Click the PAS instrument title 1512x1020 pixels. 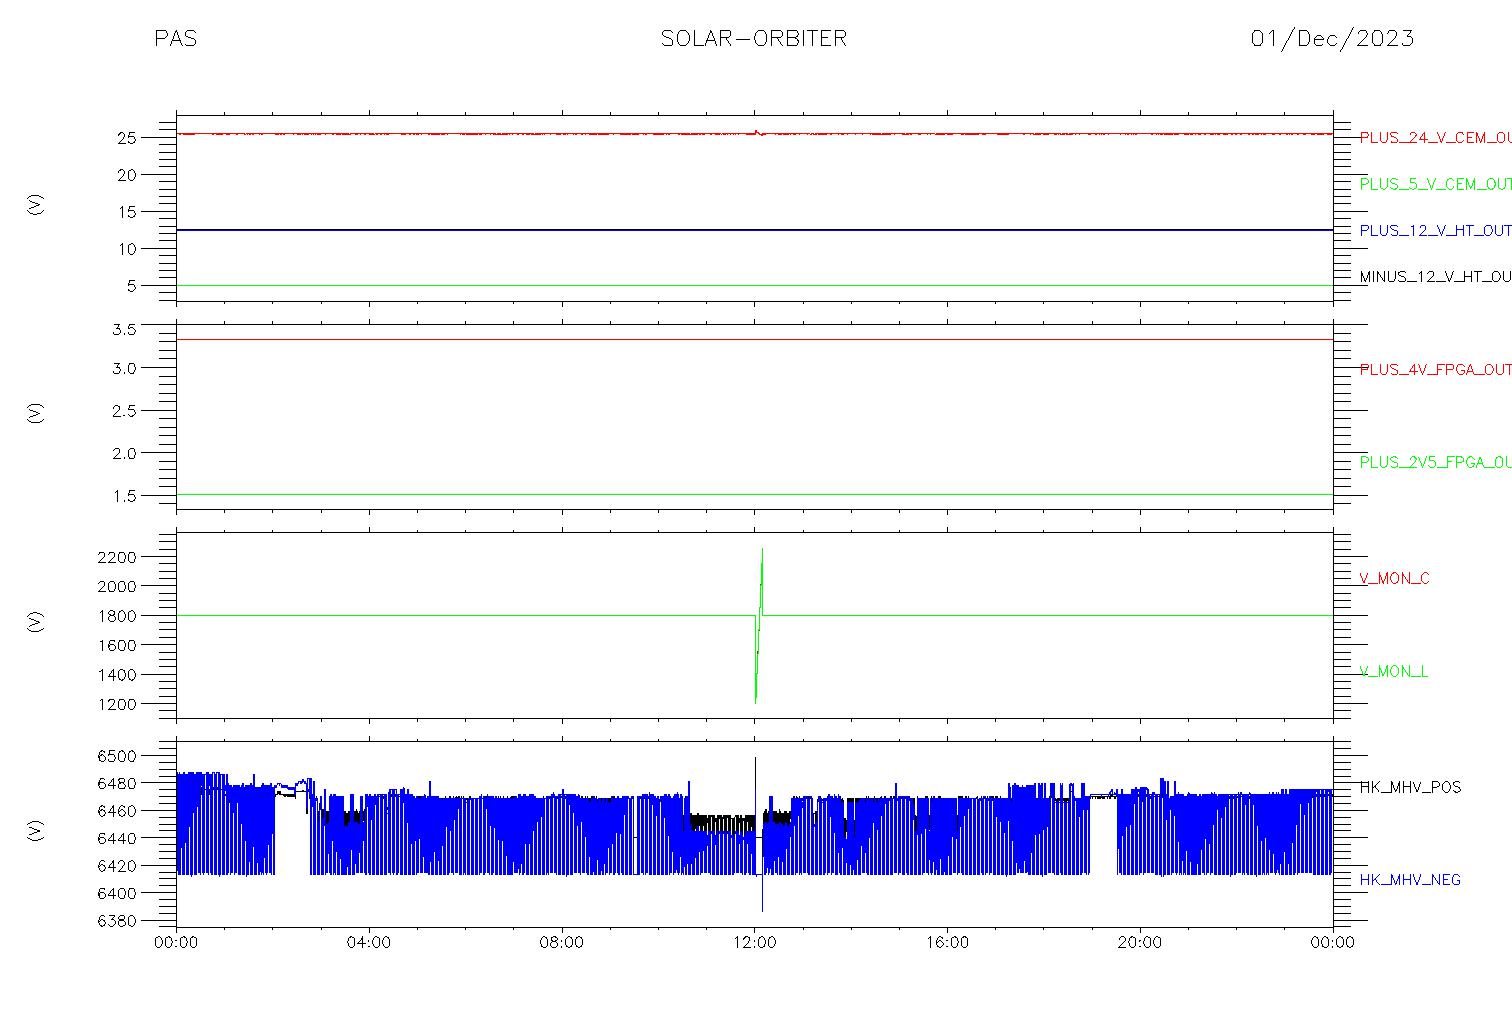[175, 38]
